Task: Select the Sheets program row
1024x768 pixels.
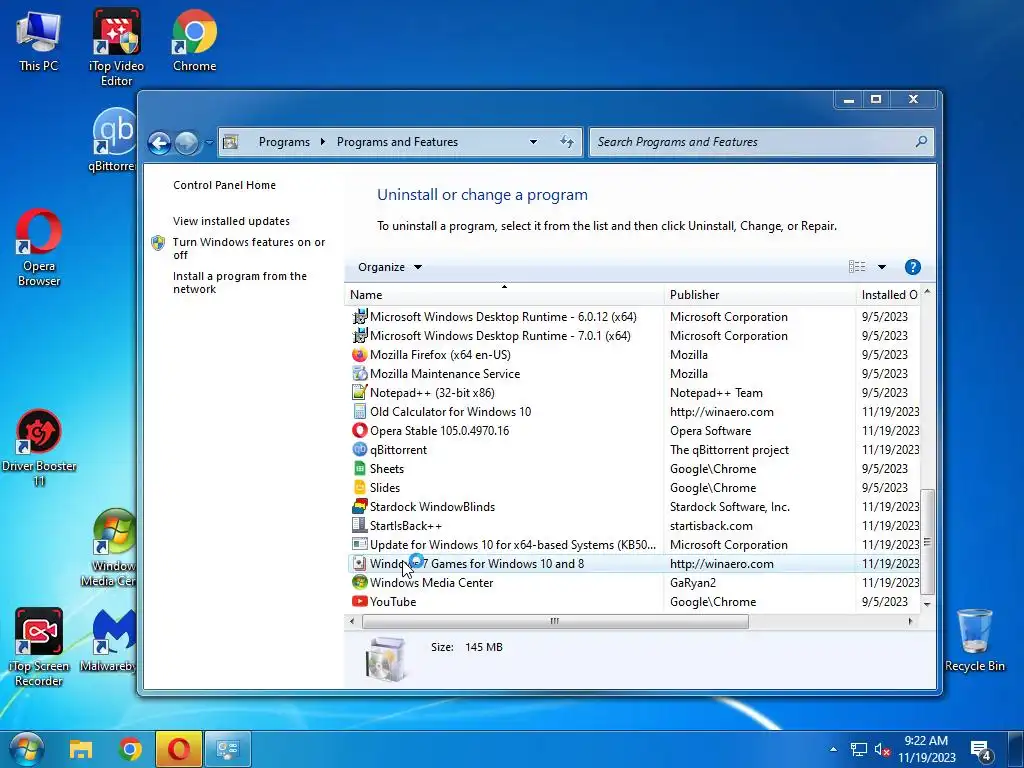Action: 632,469
